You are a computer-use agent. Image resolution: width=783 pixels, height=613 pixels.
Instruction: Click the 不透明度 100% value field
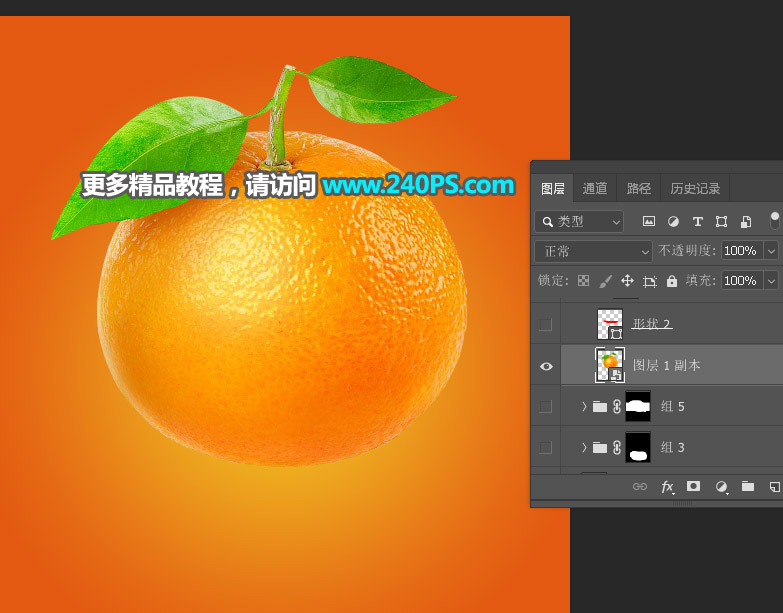[x=742, y=251]
